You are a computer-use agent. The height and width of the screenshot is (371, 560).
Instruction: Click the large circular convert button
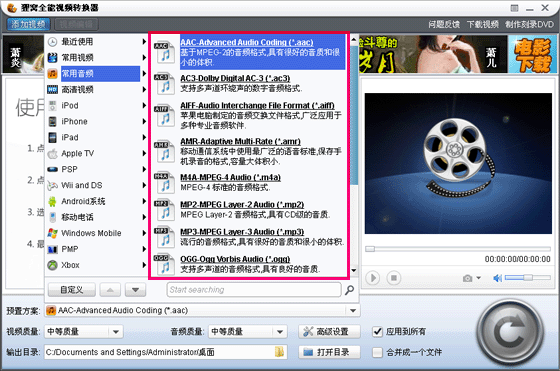(x=510, y=332)
